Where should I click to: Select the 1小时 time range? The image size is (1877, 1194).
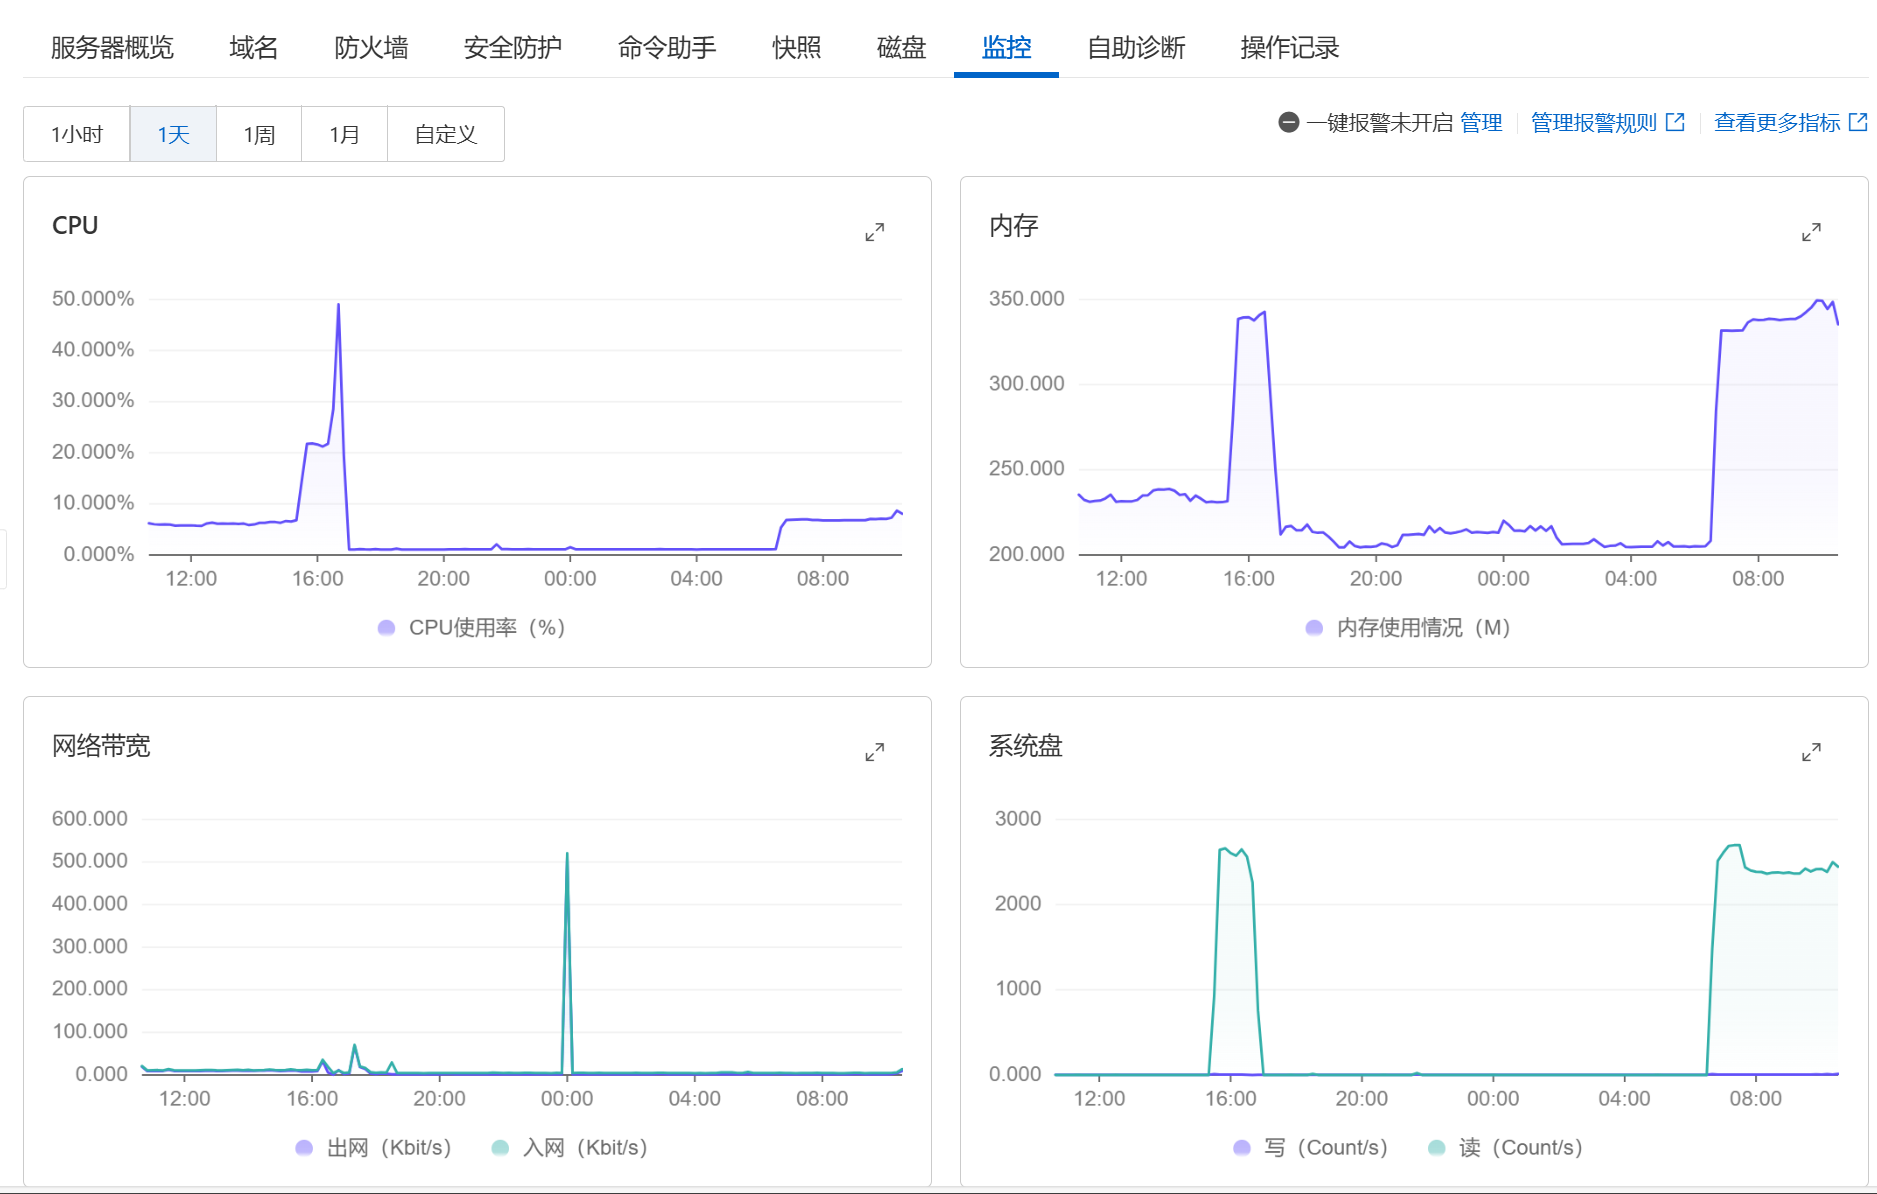tap(75, 133)
